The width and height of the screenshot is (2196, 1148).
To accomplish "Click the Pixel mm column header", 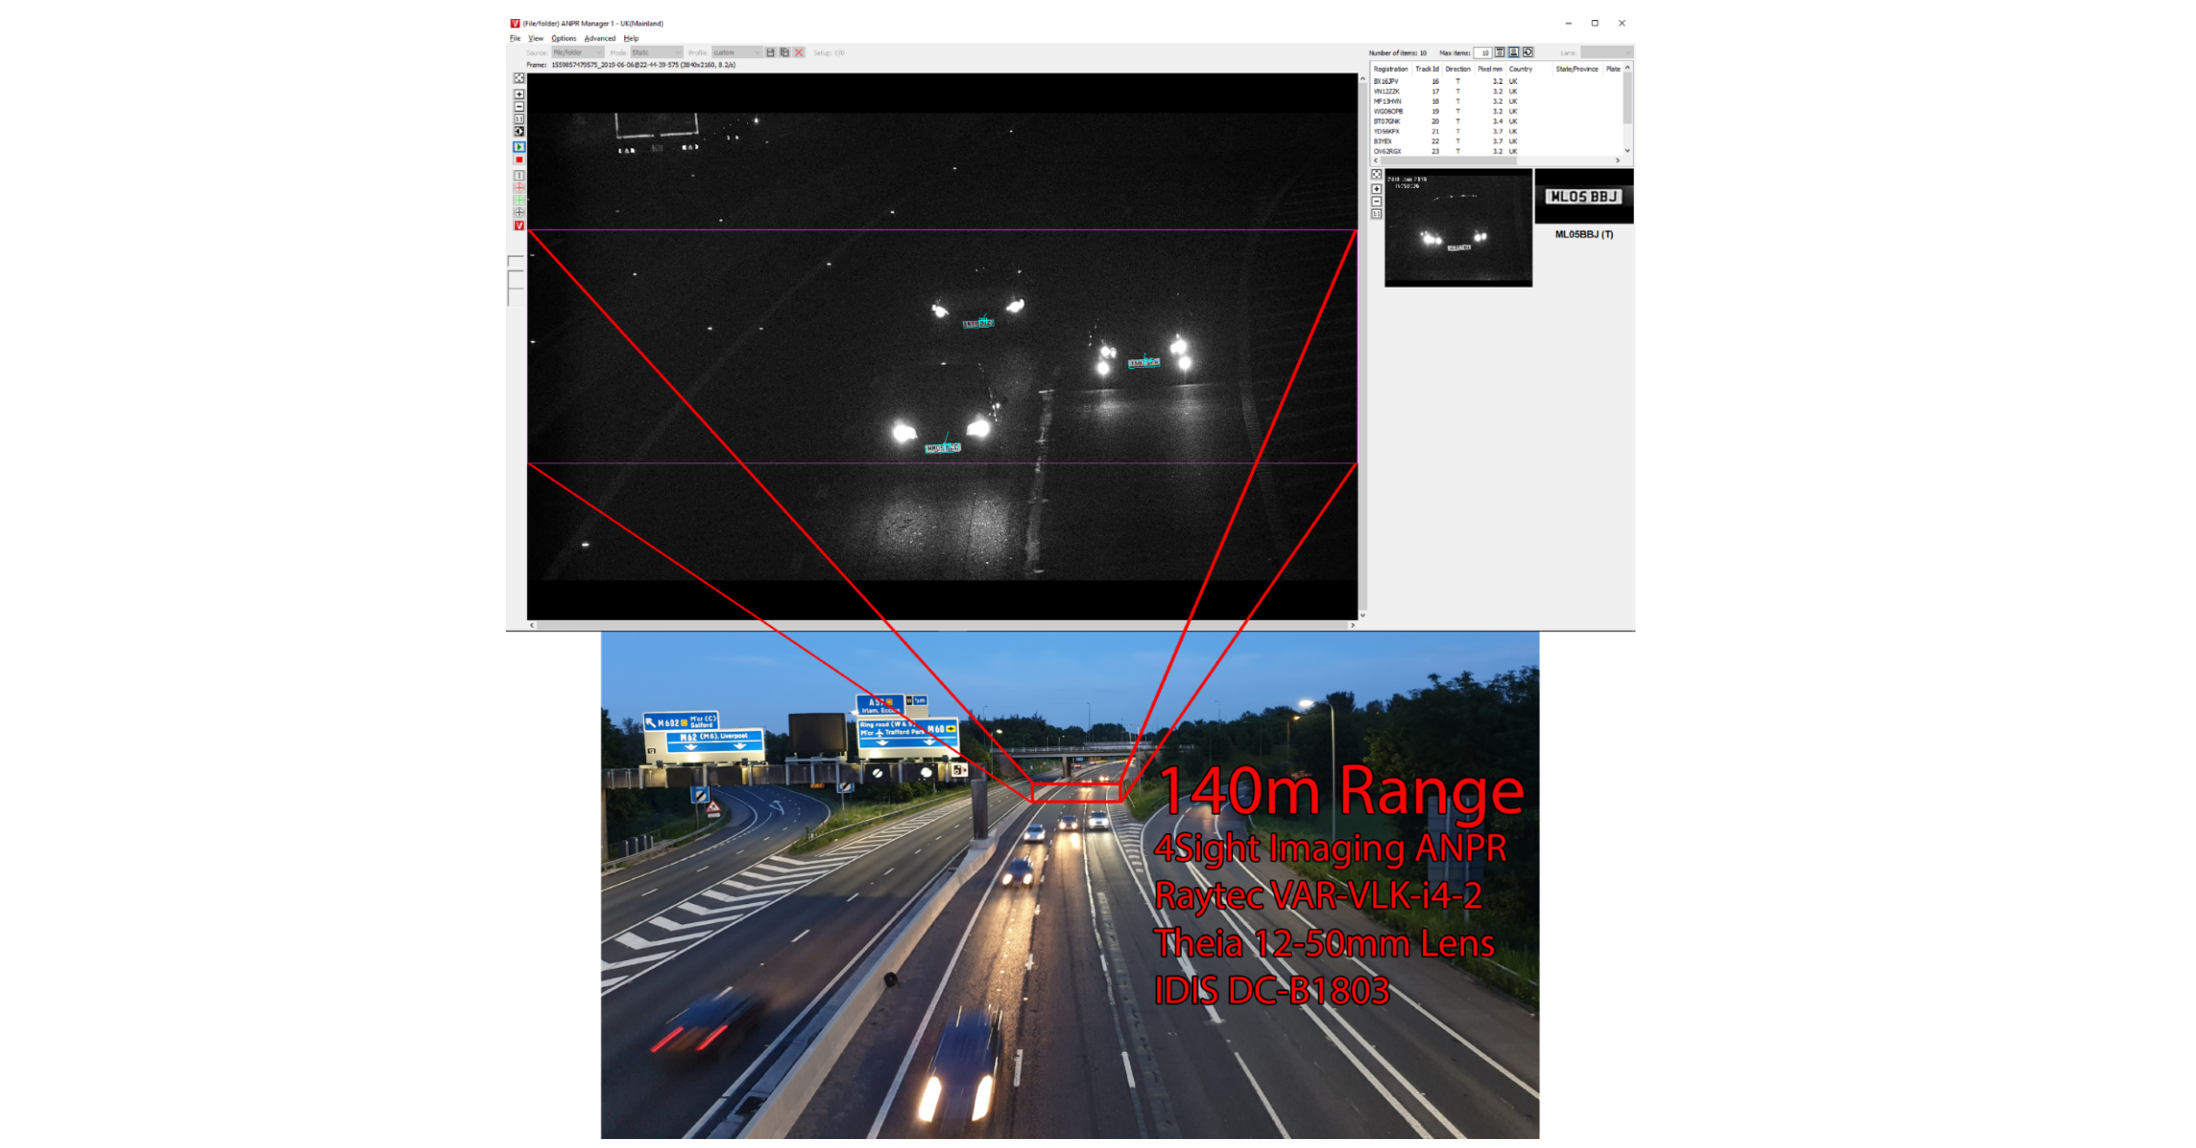I will pyautogui.click(x=1490, y=69).
